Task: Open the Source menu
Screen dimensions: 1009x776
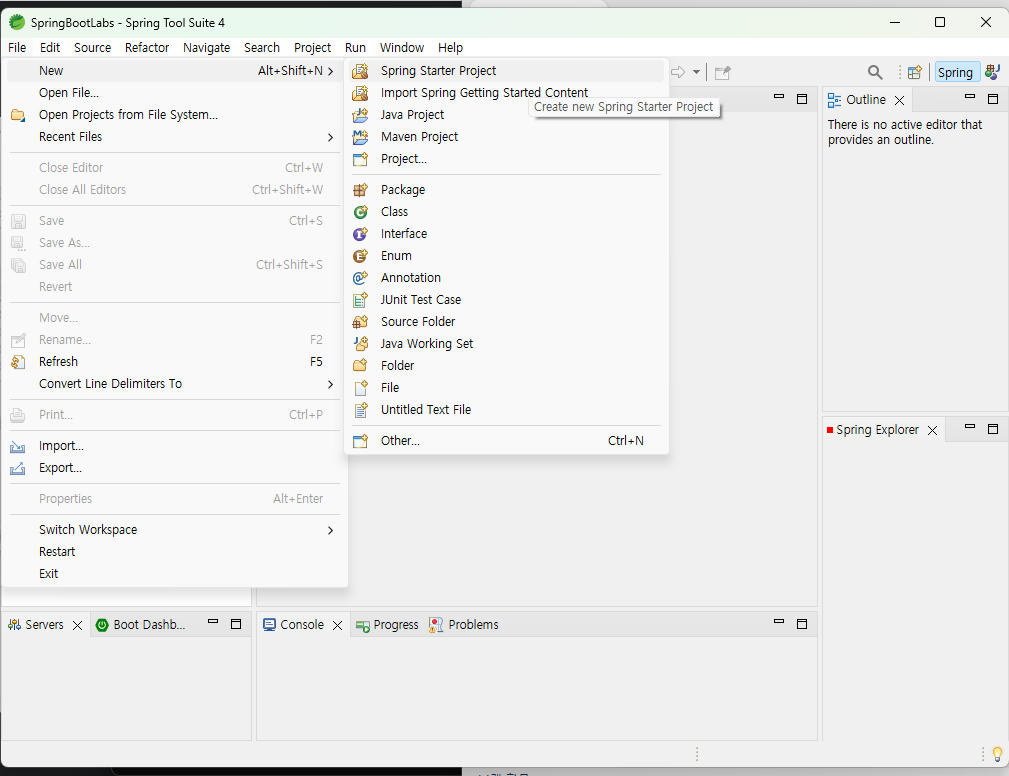Action: (92, 48)
